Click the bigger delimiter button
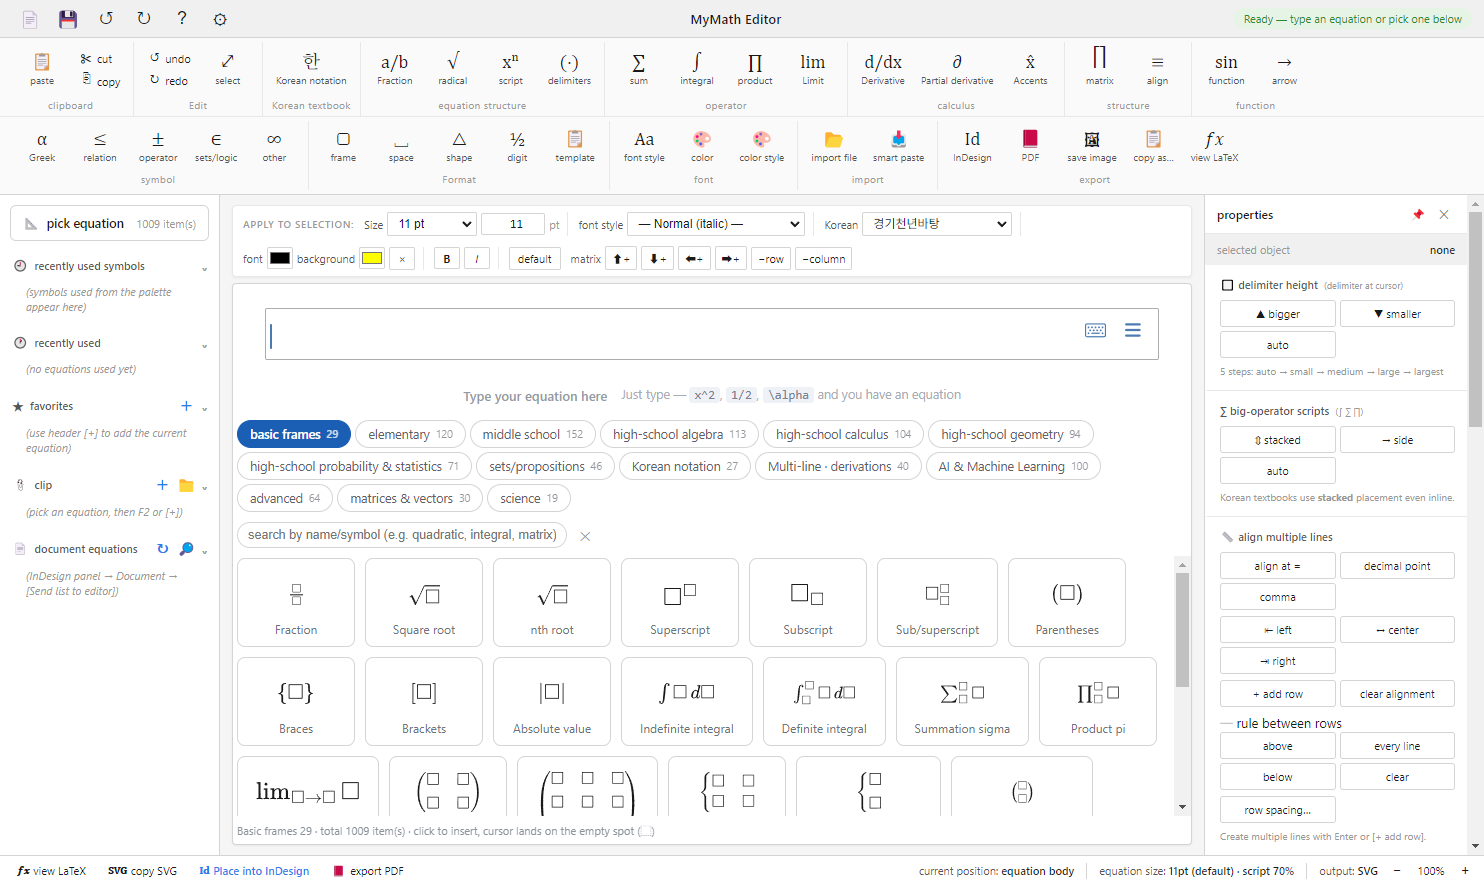Image resolution: width=1484 pixels, height=885 pixels. click(1277, 314)
